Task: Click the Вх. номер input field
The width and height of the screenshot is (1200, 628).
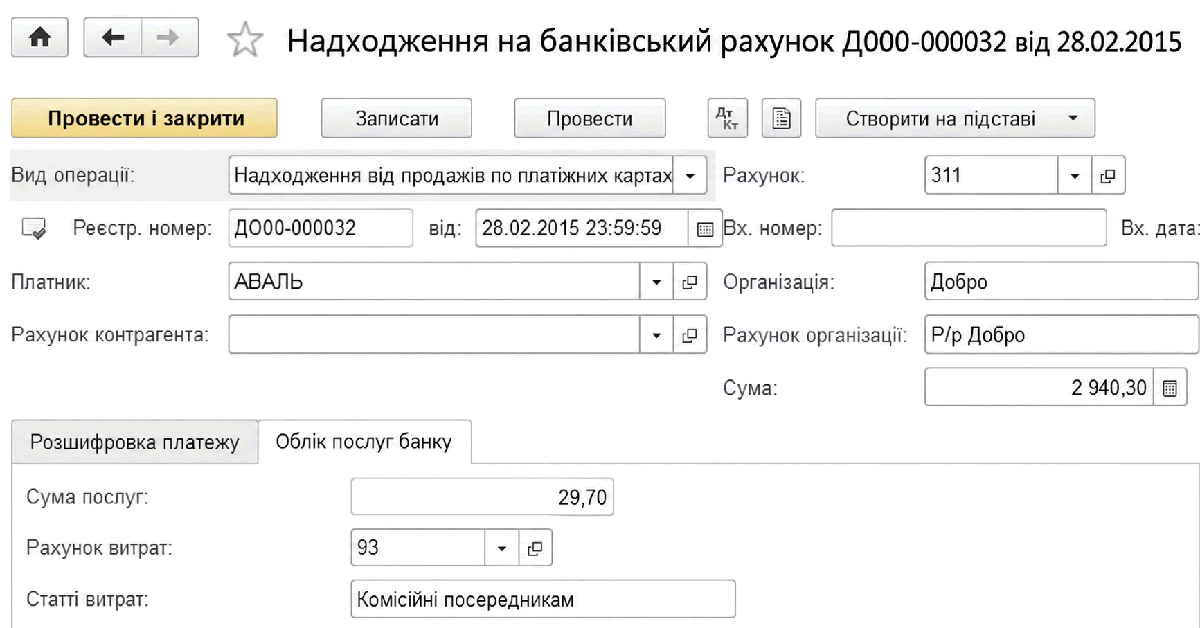Action: pos(969,228)
